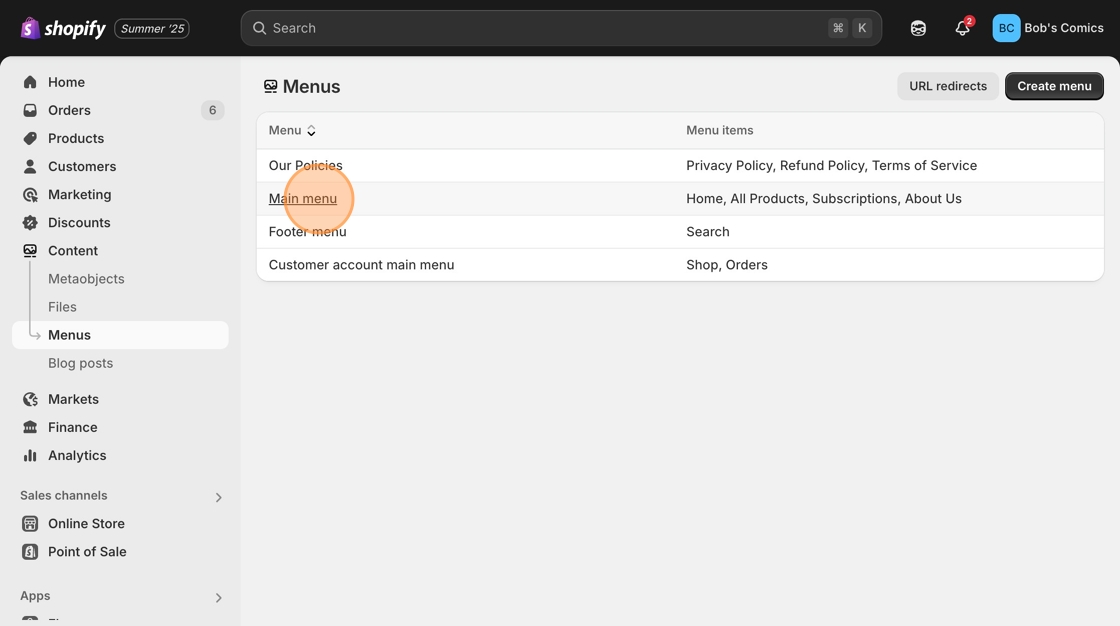Open Orders section
1120x626 pixels.
[x=69, y=110]
